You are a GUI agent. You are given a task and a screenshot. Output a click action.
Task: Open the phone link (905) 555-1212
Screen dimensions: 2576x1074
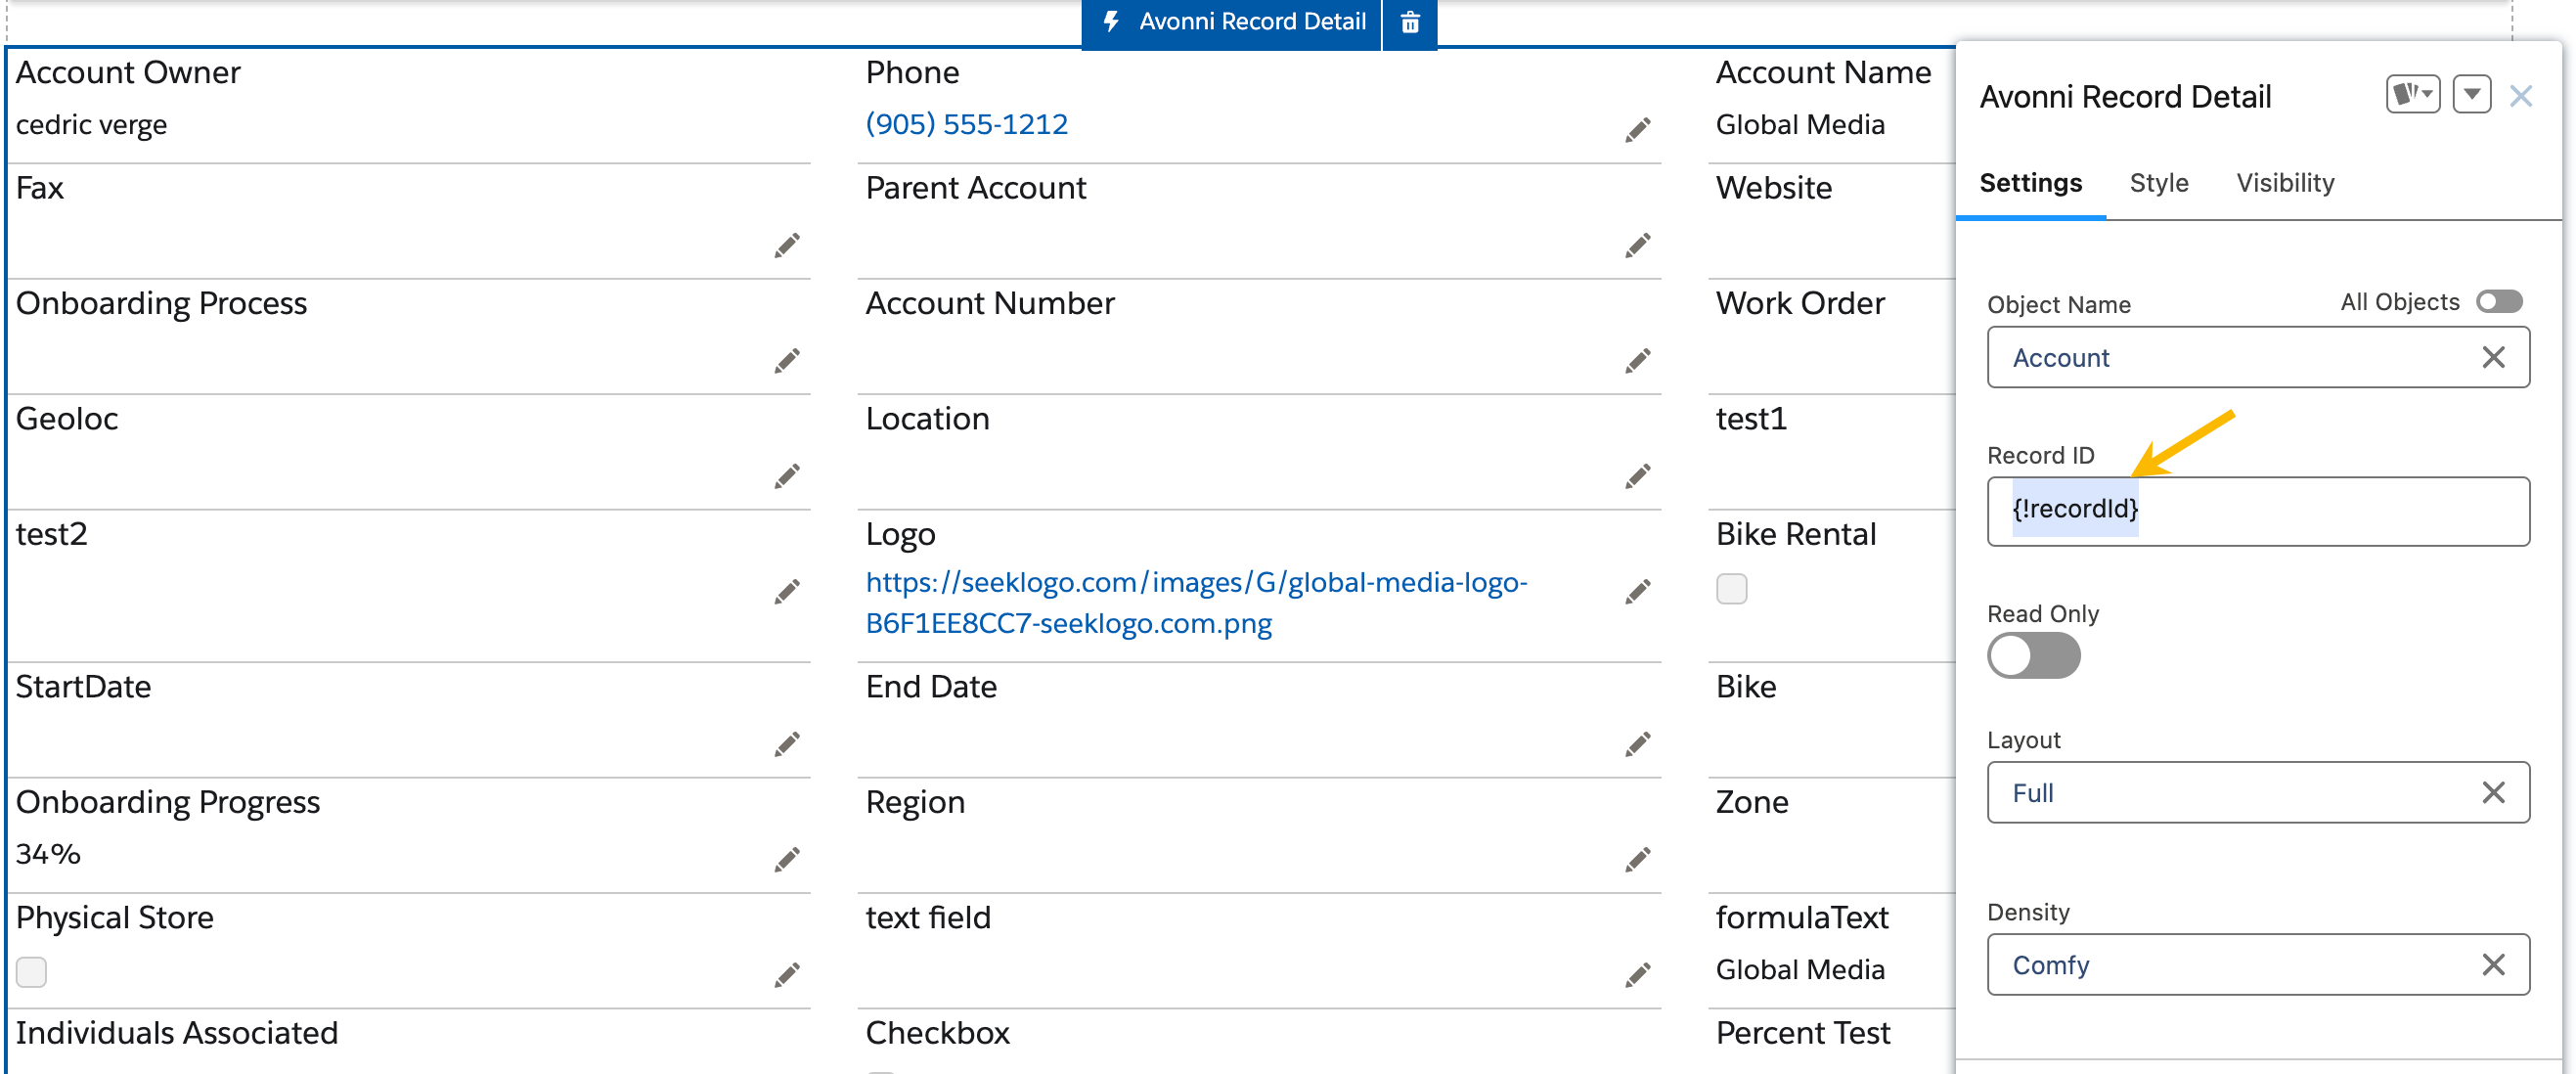pyautogui.click(x=966, y=124)
